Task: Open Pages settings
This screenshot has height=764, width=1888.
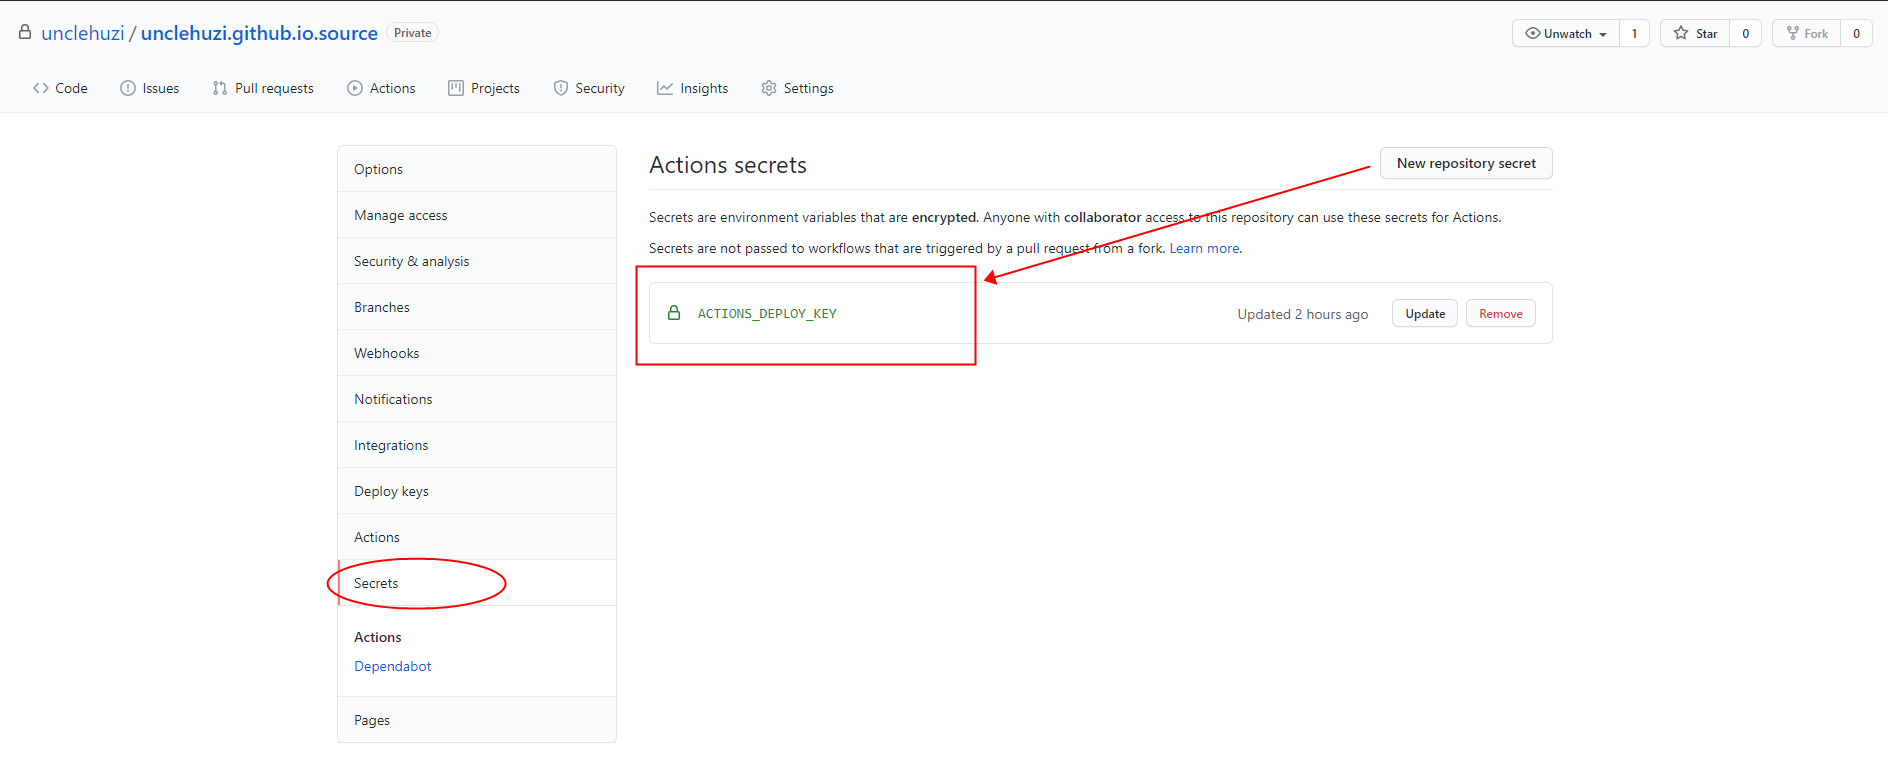Action: pyautogui.click(x=477, y=720)
